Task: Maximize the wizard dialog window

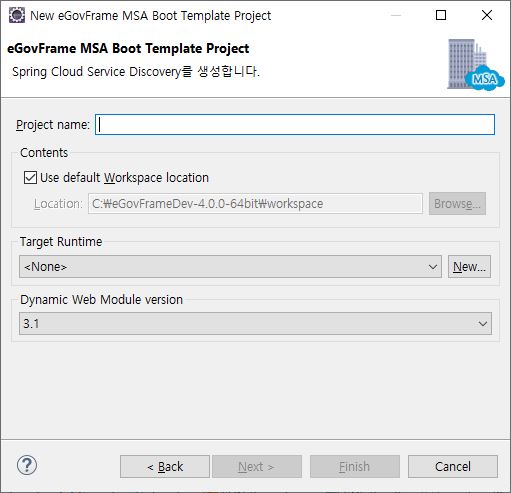Action: point(441,15)
